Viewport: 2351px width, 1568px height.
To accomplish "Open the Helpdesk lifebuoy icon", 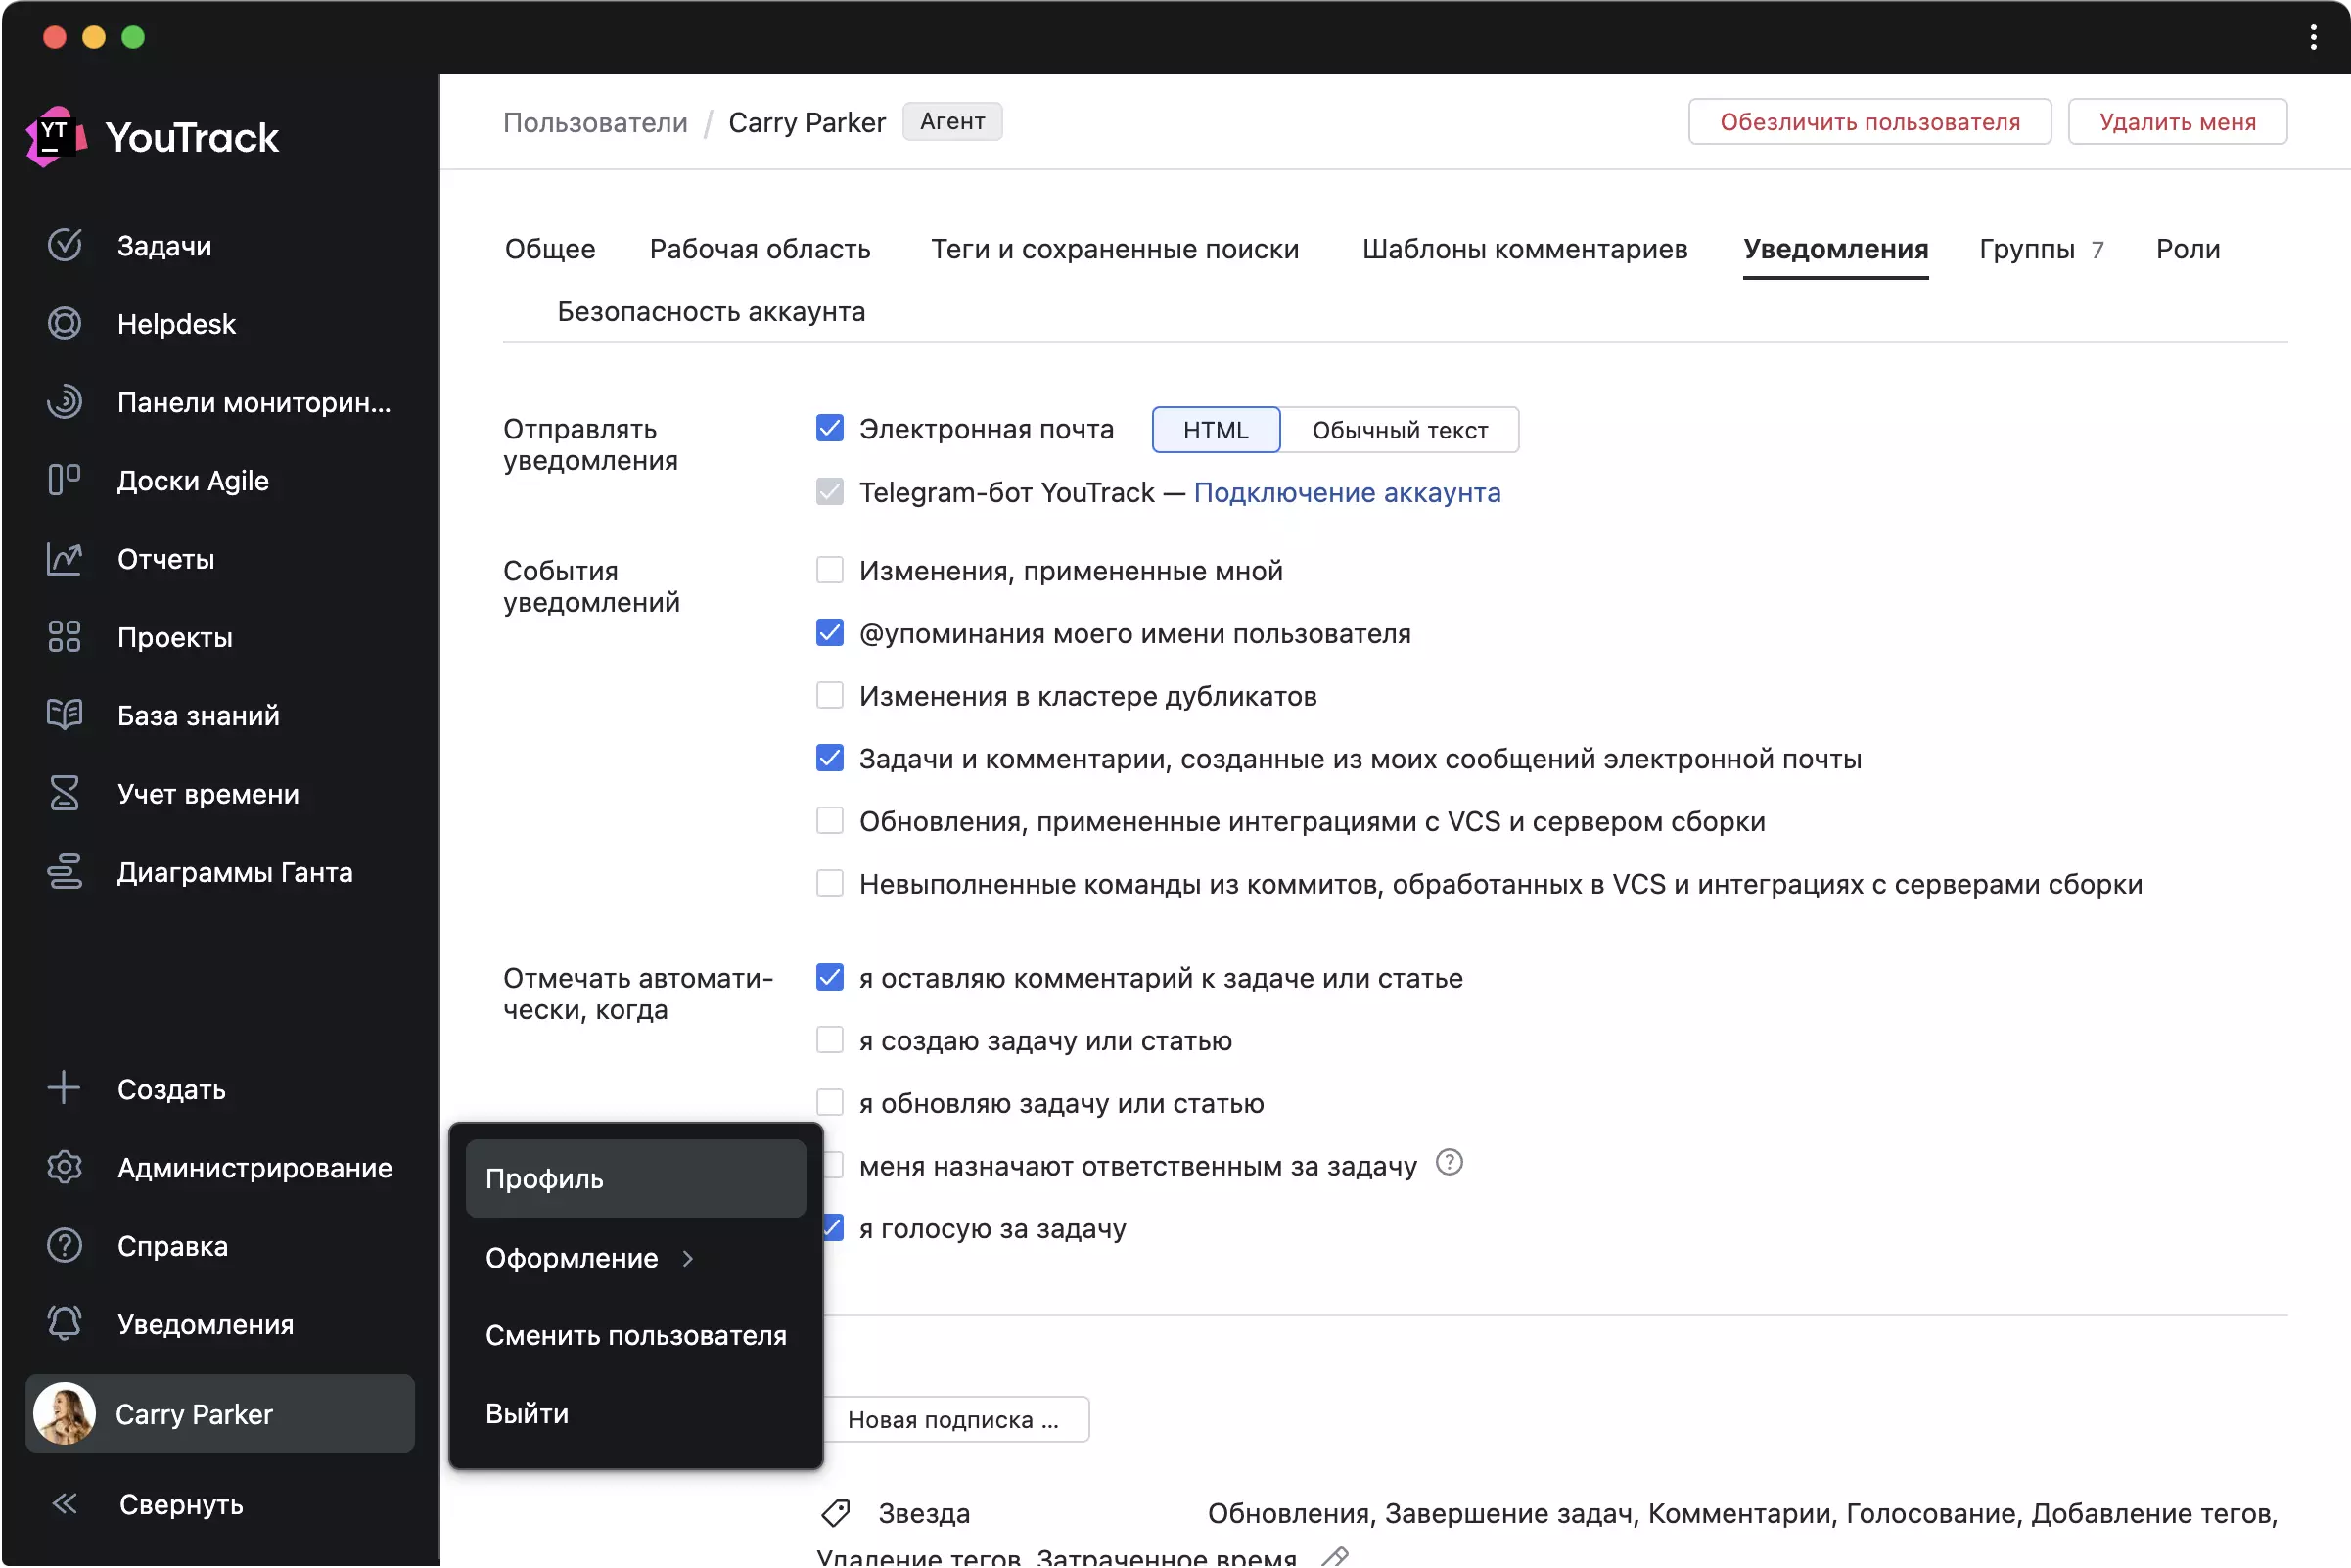I will pos(64,324).
